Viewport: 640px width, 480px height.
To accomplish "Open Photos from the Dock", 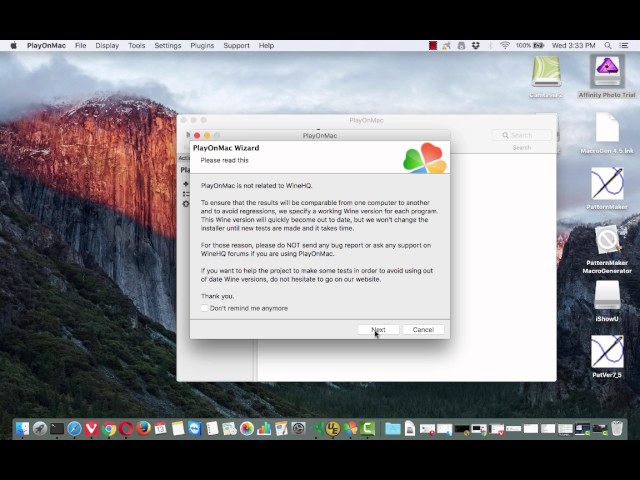I will [x=247, y=429].
